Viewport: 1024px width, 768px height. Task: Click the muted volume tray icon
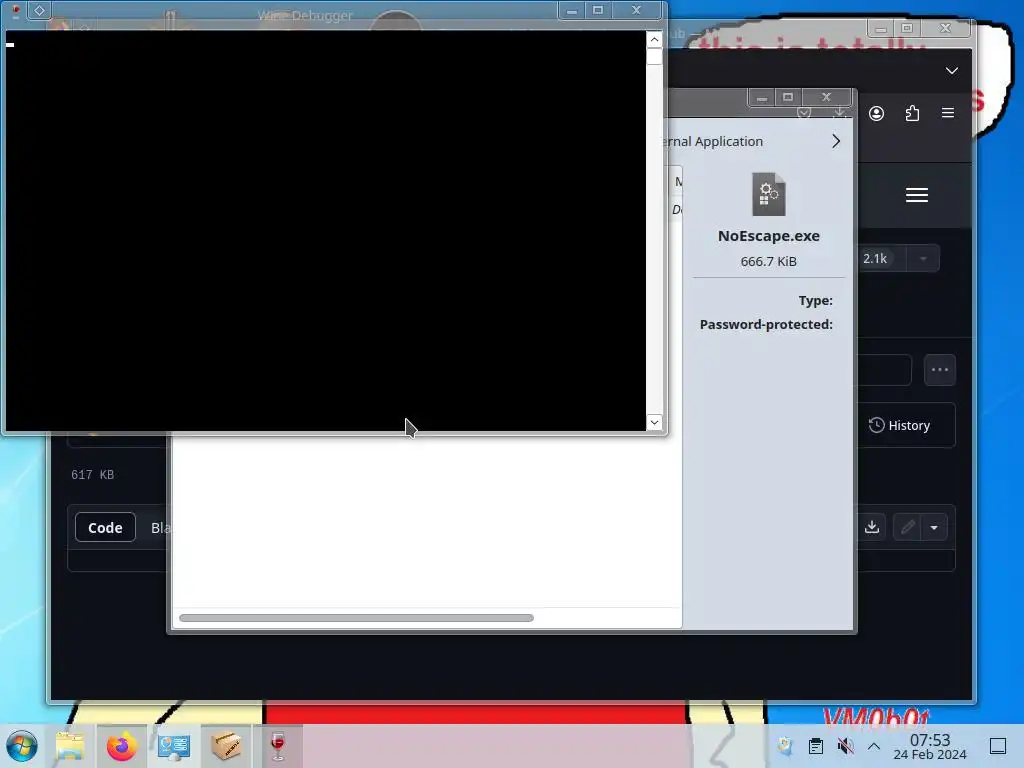tap(845, 746)
